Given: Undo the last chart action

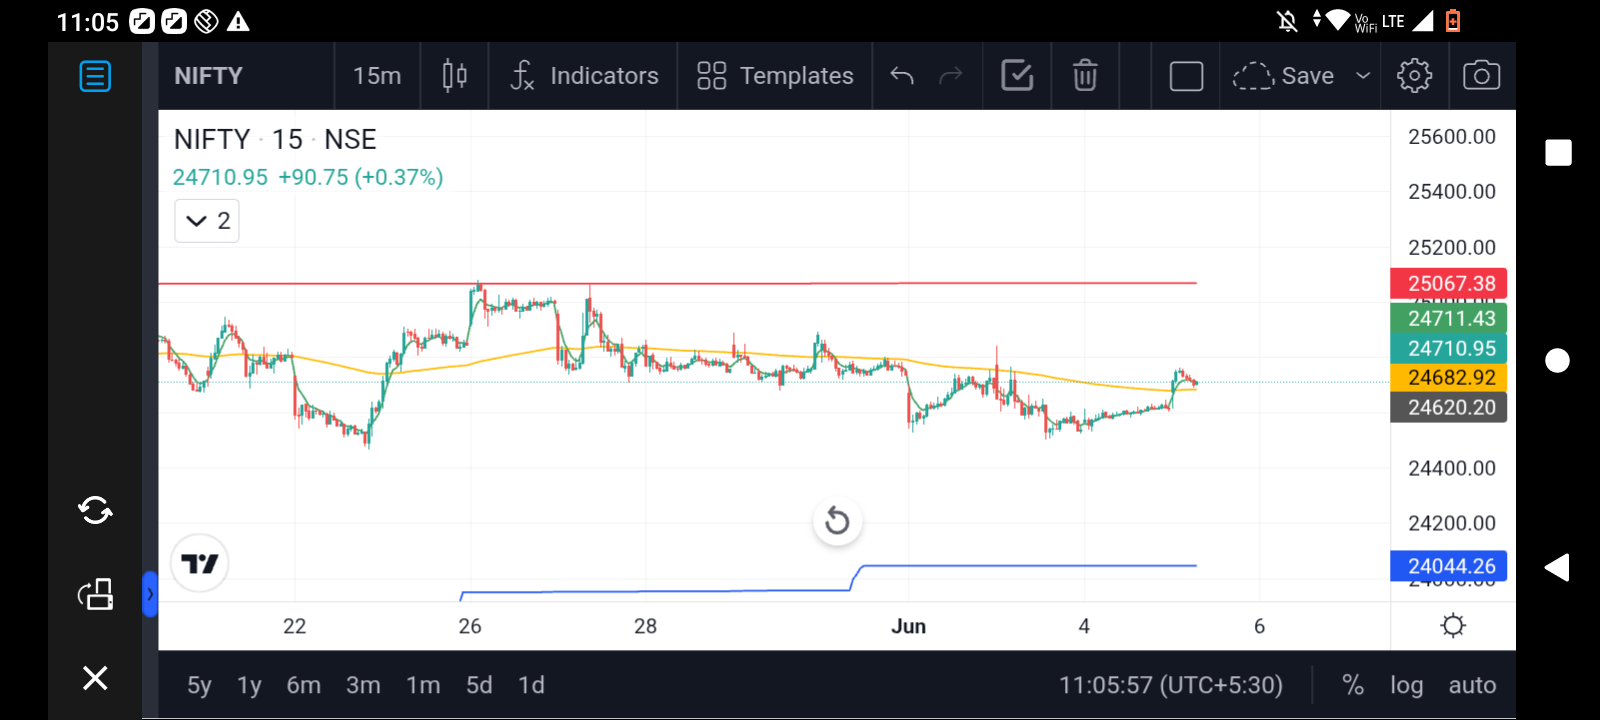Looking at the screenshot, I should [x=902, y=76].
